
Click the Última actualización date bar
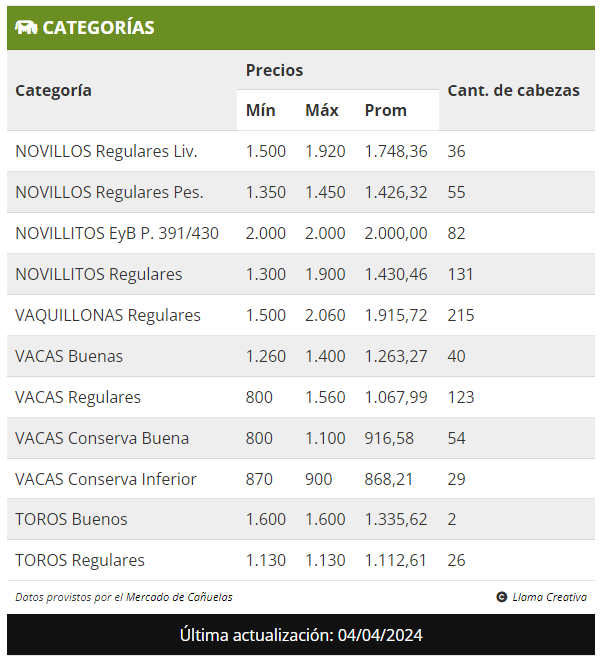[x=301, y=634]
